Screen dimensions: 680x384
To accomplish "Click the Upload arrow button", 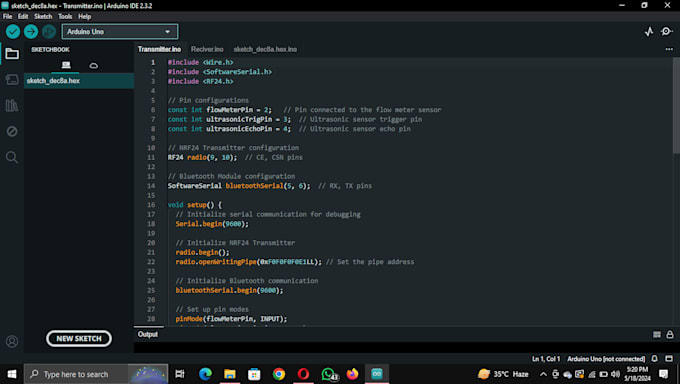I will 31,31.
